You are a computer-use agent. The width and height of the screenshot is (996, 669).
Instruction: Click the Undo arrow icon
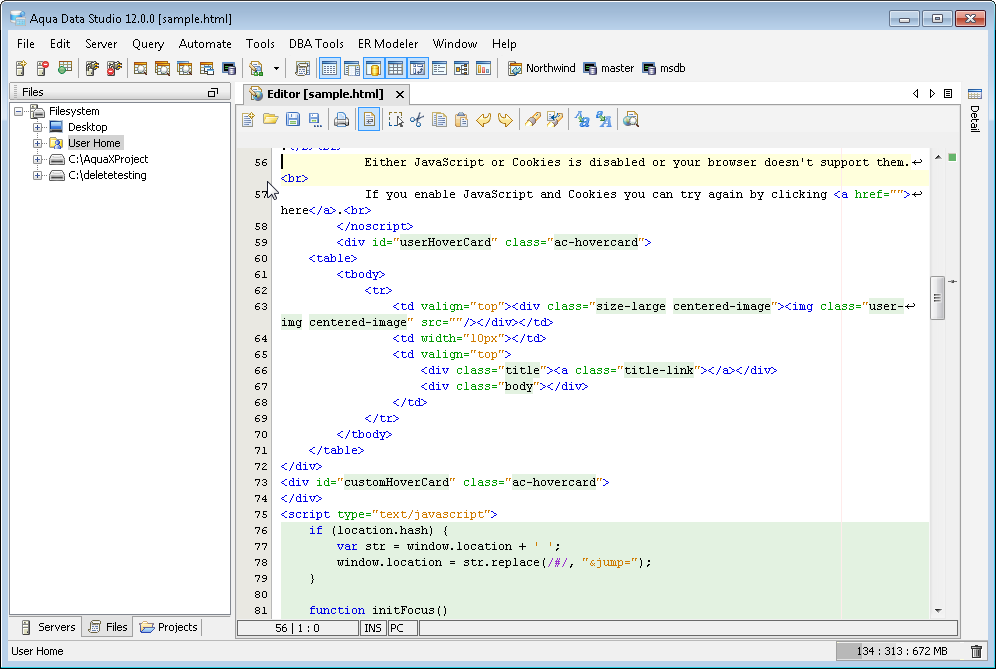click(484, 120)
